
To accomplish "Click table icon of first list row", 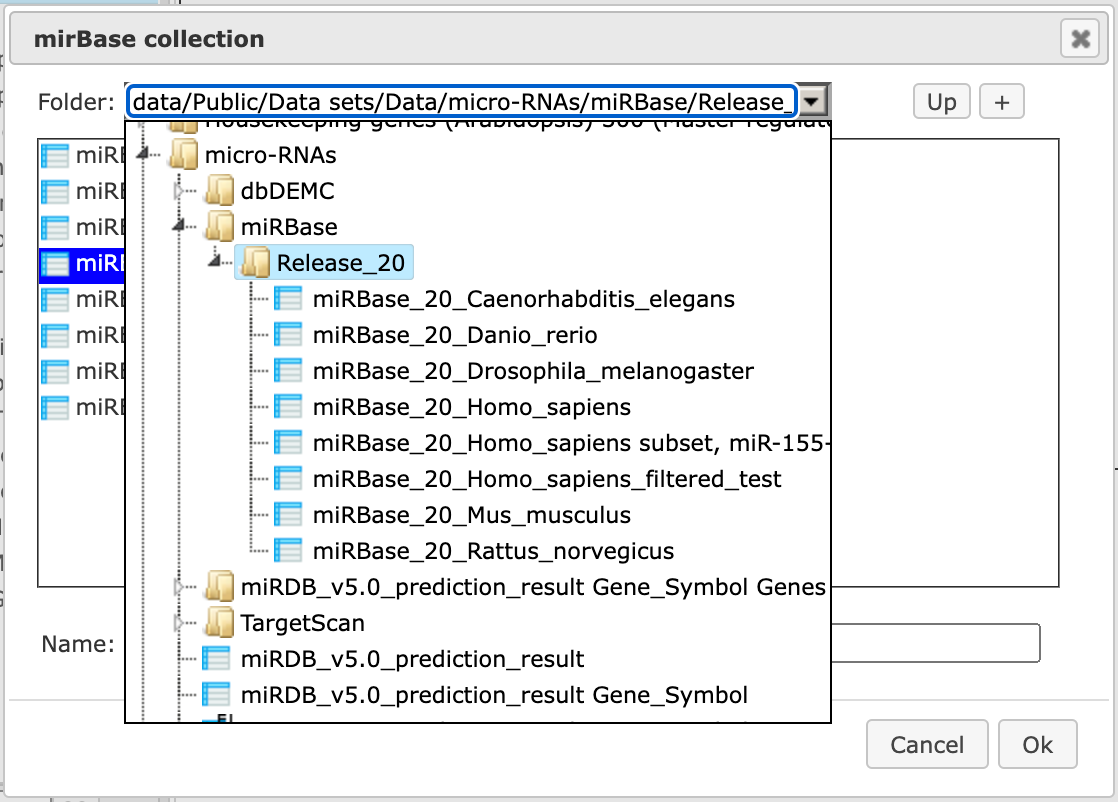I will tap(55, 155).
